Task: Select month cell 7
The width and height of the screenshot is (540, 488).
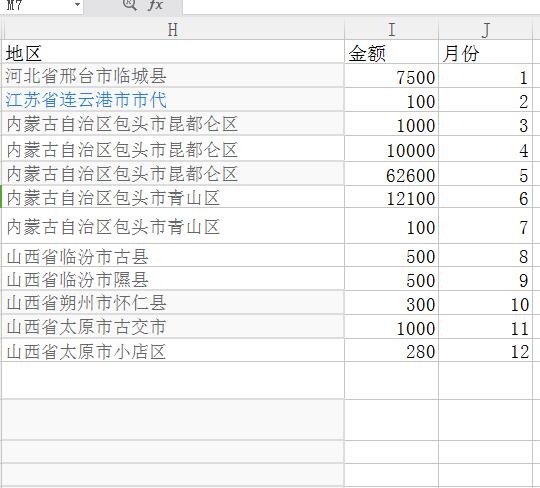Action: tap(486, 226)
